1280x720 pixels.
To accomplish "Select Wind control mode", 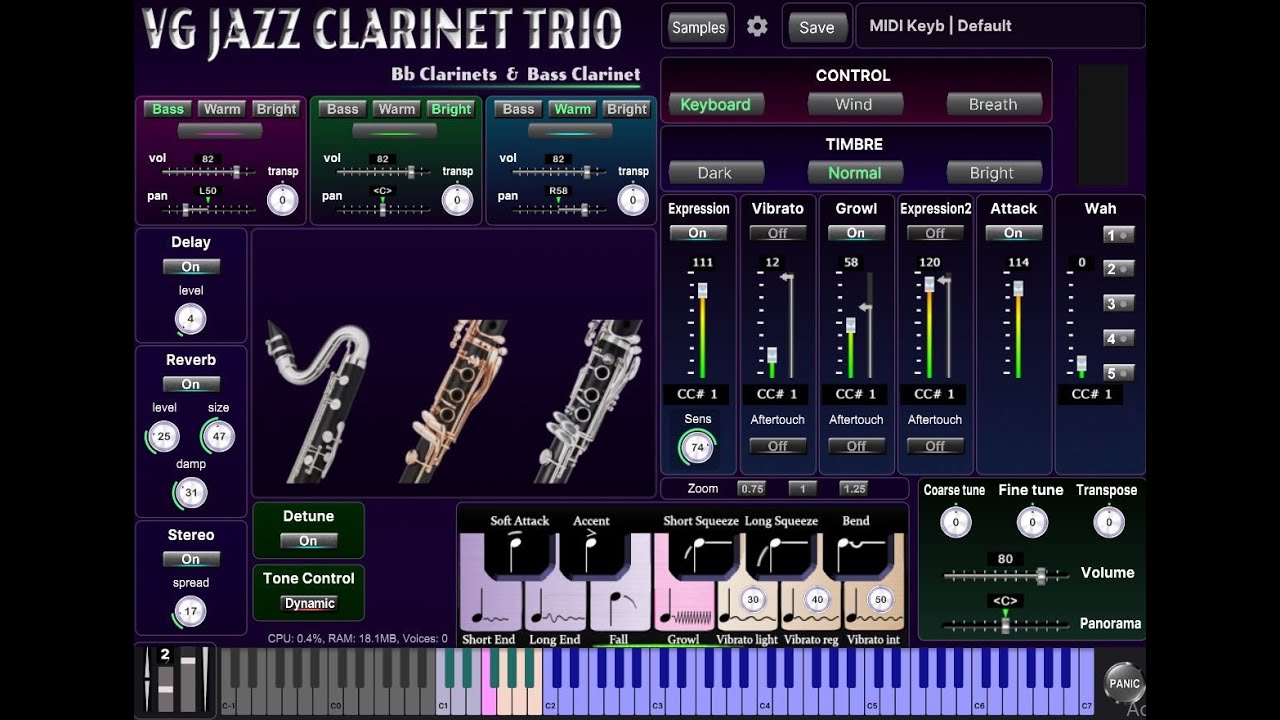I will 854,104.
